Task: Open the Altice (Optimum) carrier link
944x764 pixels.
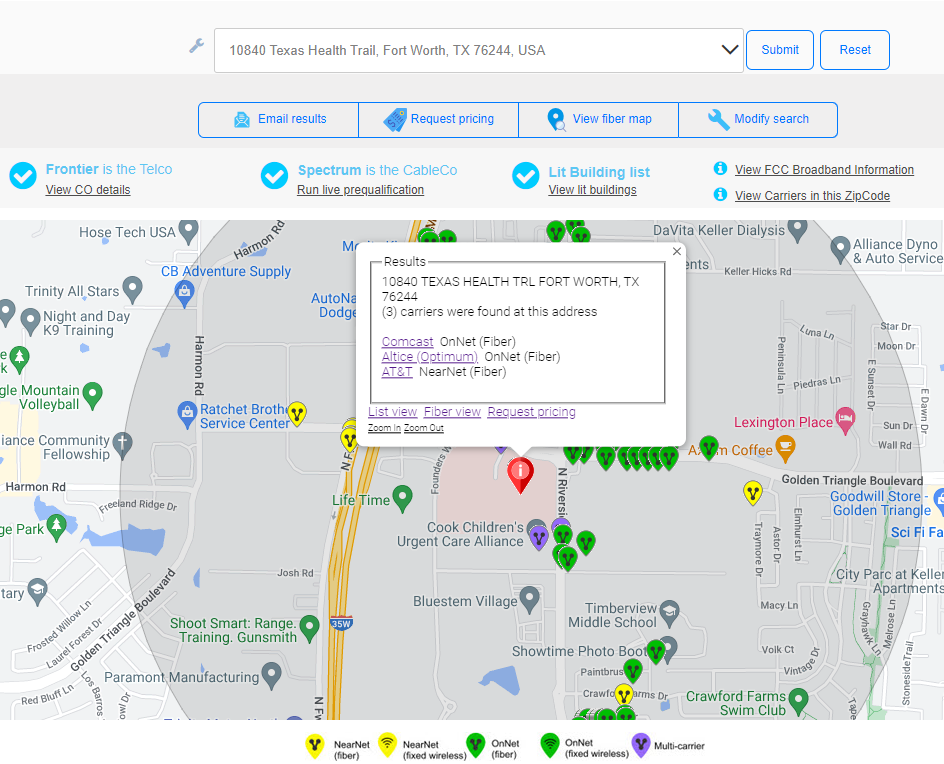Action: point(430,356)
